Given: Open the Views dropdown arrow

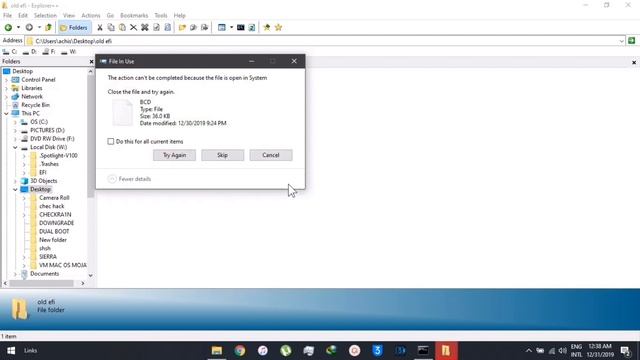Looking at the screenshot, I should (231, 27).
